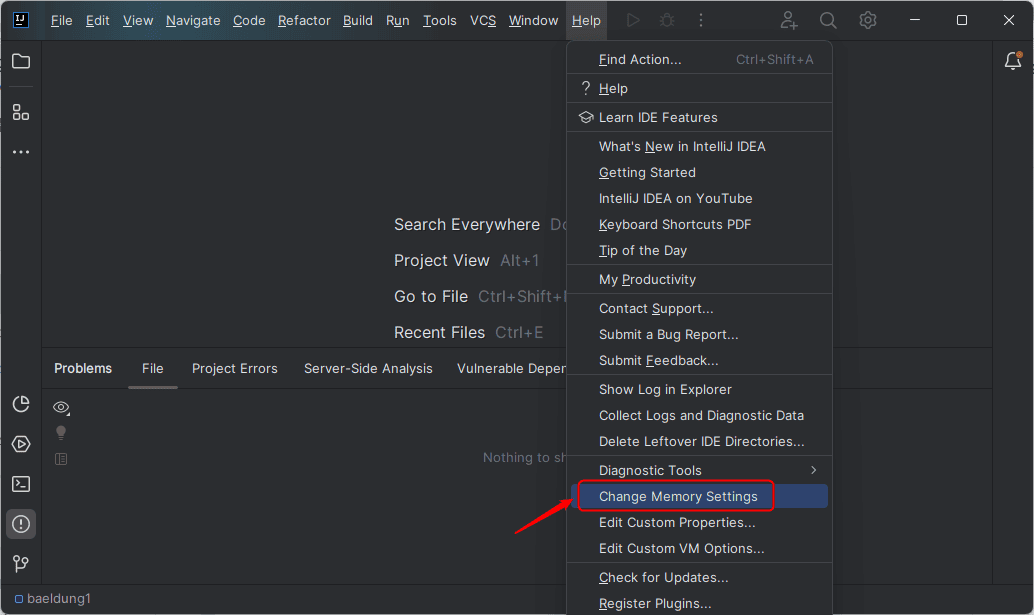
Task: Open the Tools menu
Action: point(439,20)
